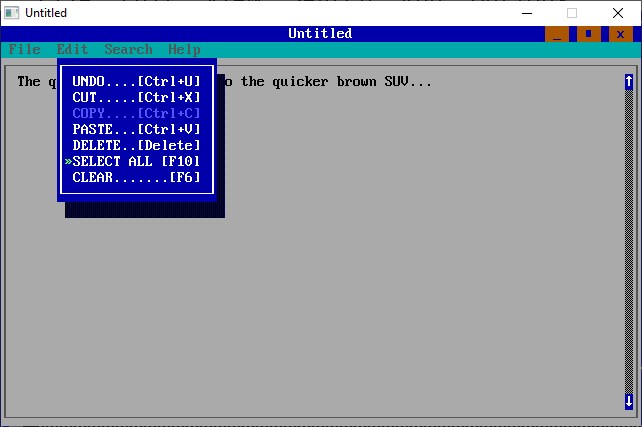The width and height of the screenshot is (642, 427).
Task: Click the inner orange maximize square button
Action: pyautogui.click(x=589, y=34)
